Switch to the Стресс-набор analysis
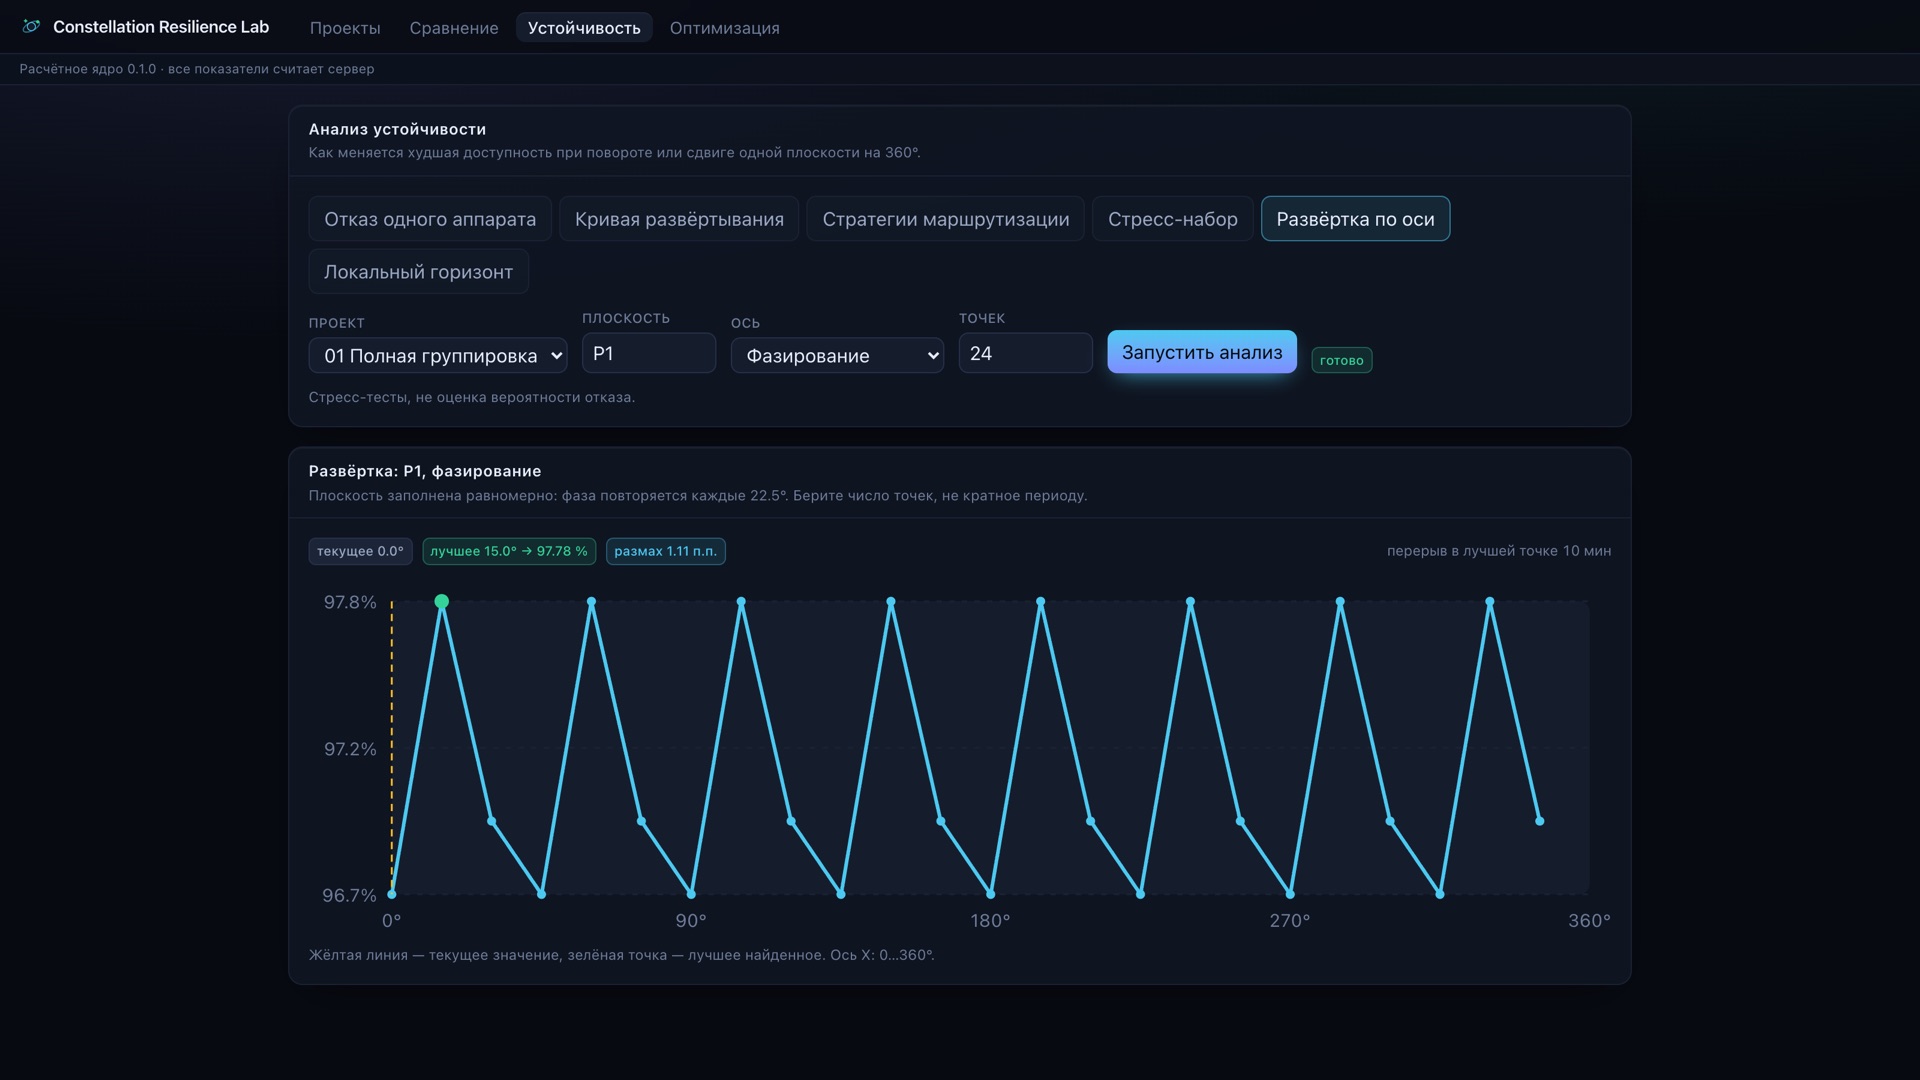This screenshot has height=1080, width=1920. tap(1173, 219)
